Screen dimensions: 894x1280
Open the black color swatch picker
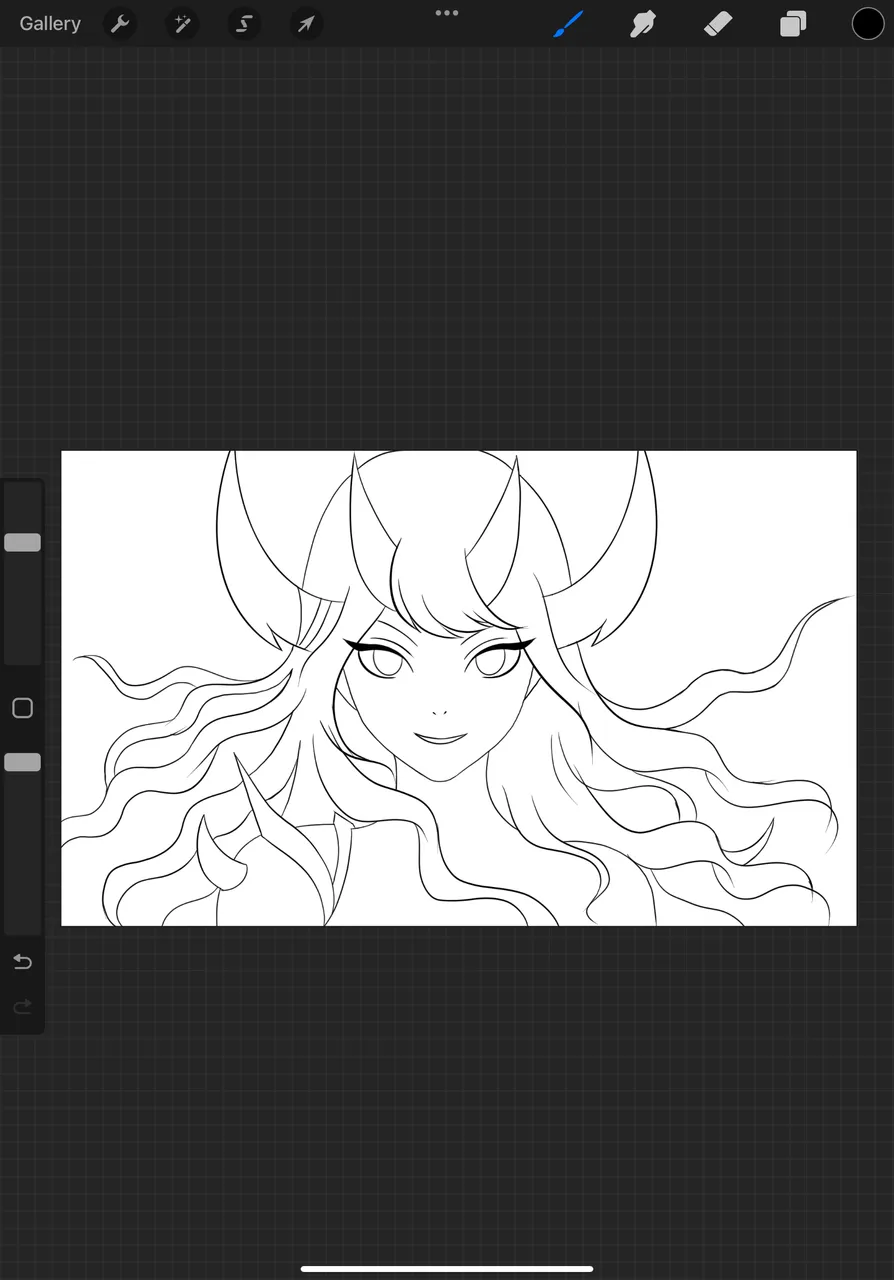[868, 23]
